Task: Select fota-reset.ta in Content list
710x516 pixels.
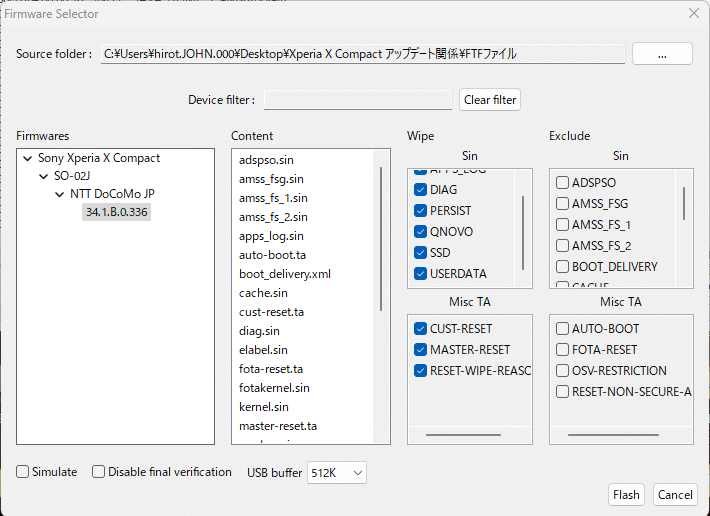Action: (271, 369)
